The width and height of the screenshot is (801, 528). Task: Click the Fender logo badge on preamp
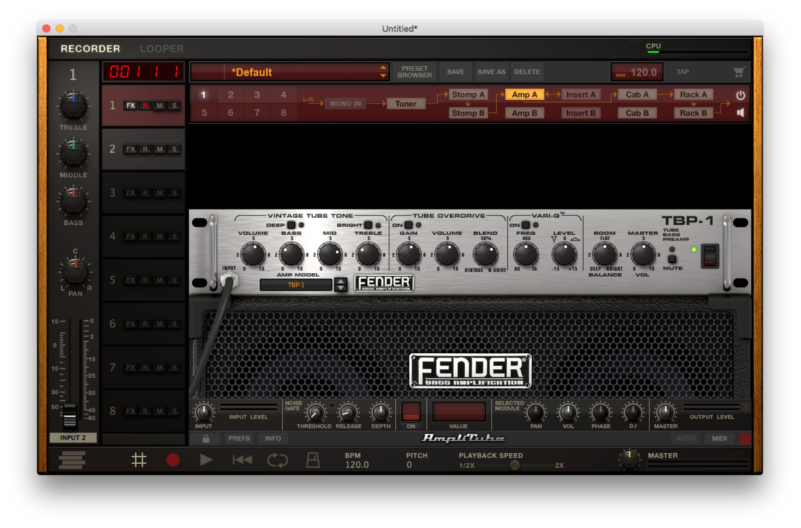tap(384, 283)
